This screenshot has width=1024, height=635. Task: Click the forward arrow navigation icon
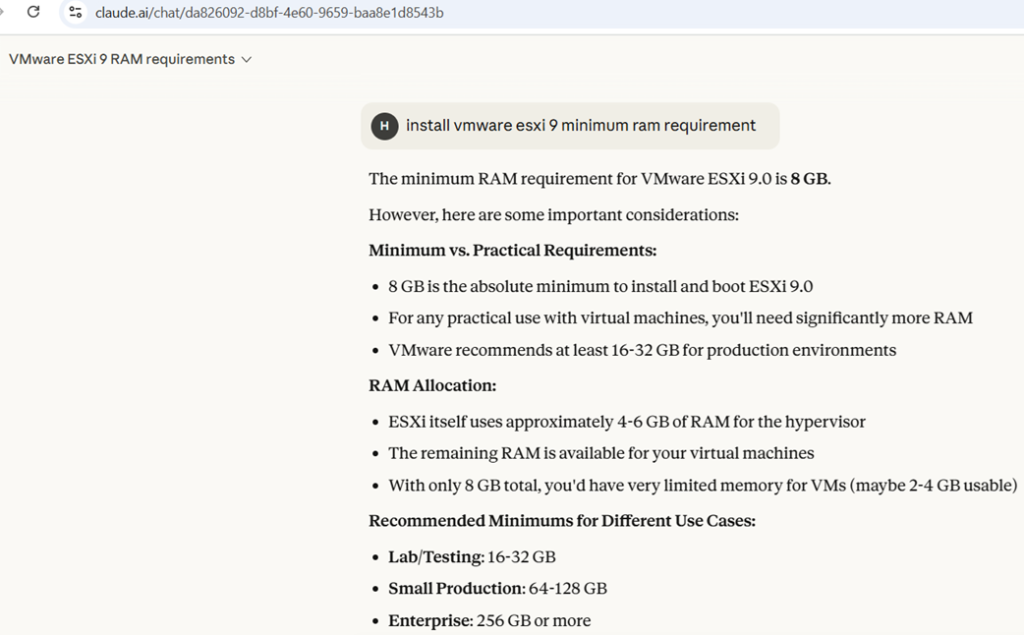pyautogui.click(x=3, y=12)
